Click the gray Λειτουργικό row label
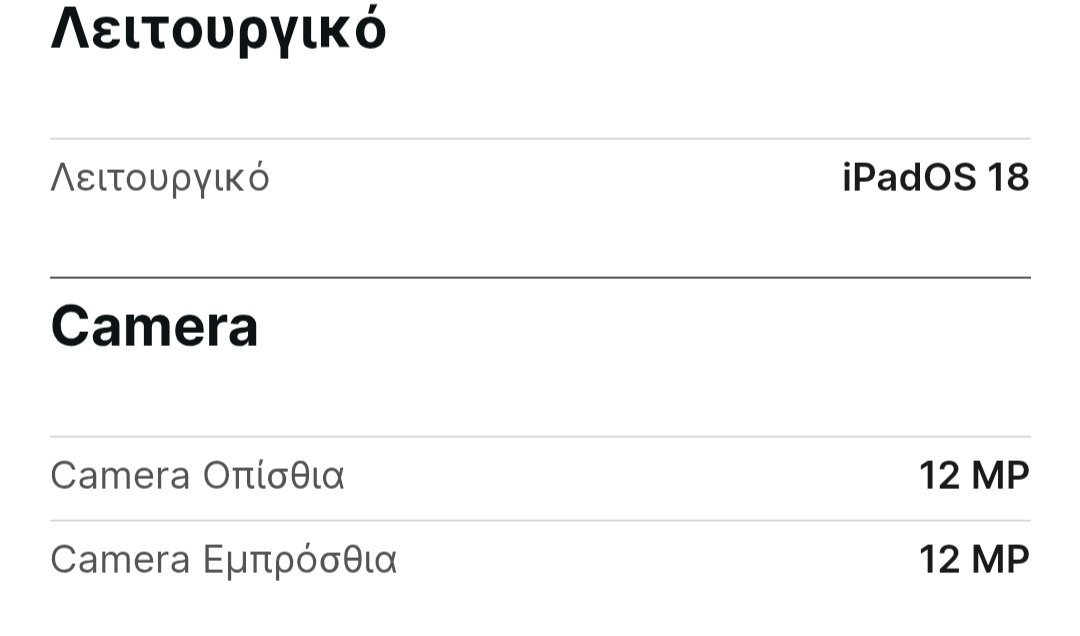 [x=160, y=178]
